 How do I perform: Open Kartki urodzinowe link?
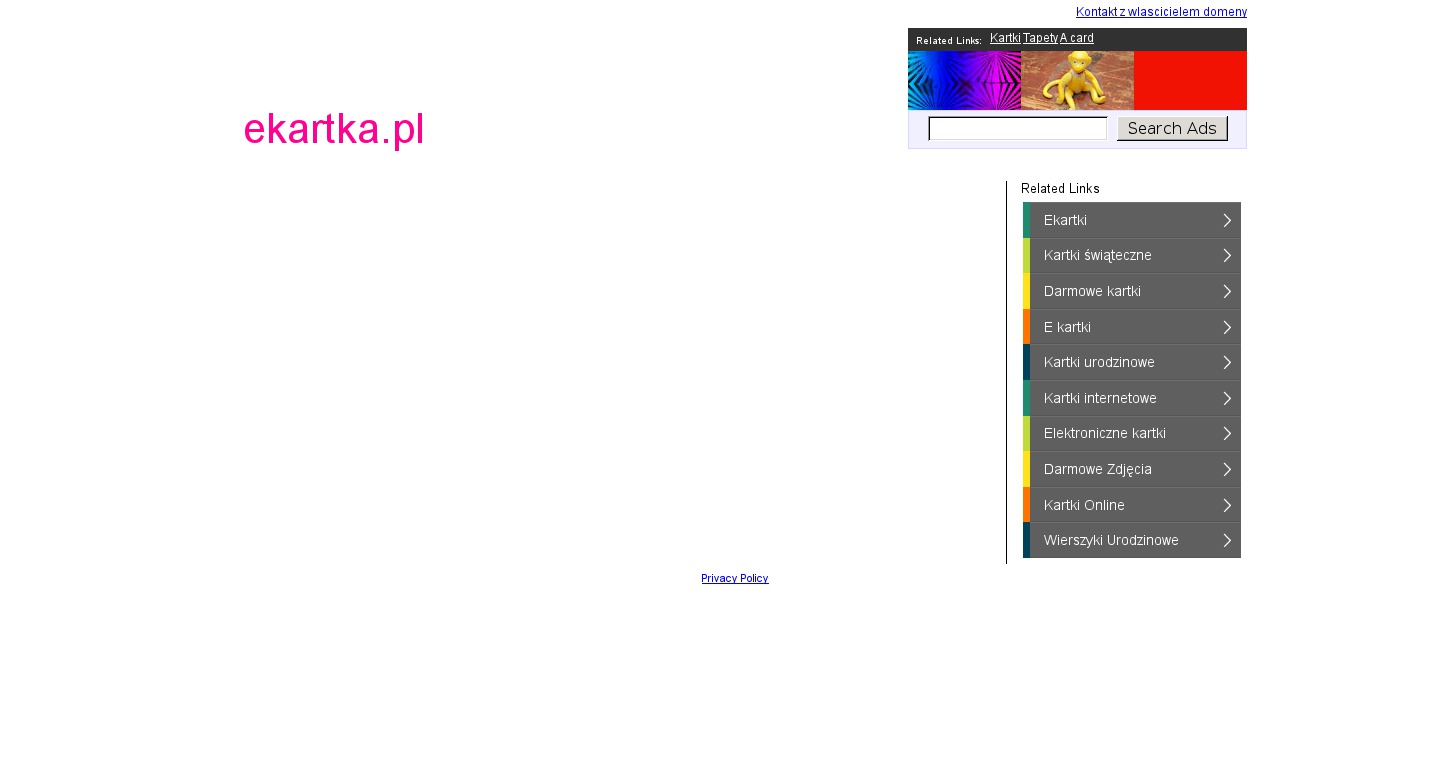(x=1132, y=362)
